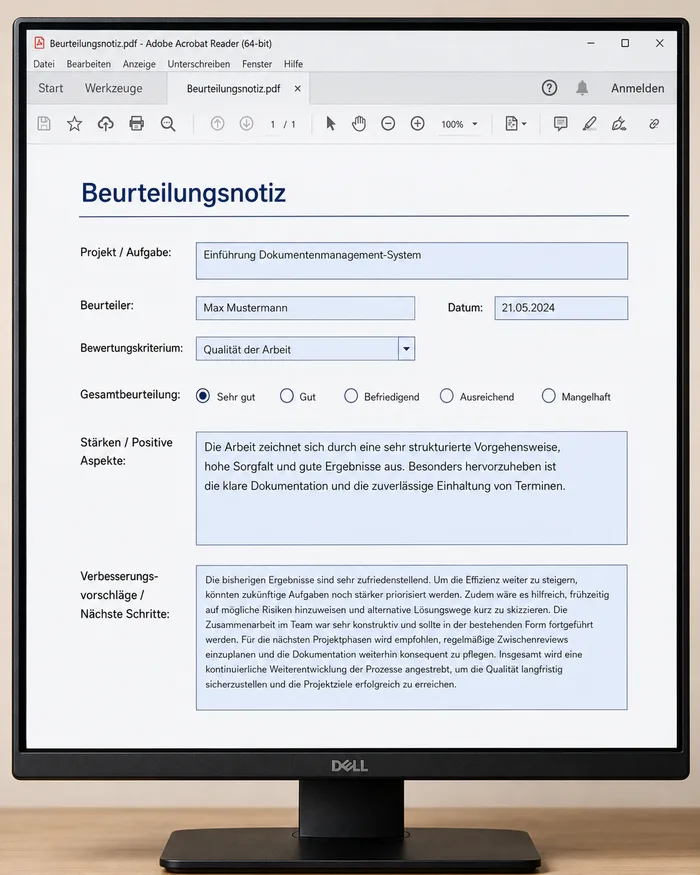Go to previous page arrow icon
This screenshot has width=700, height=875.
(218, 124)
